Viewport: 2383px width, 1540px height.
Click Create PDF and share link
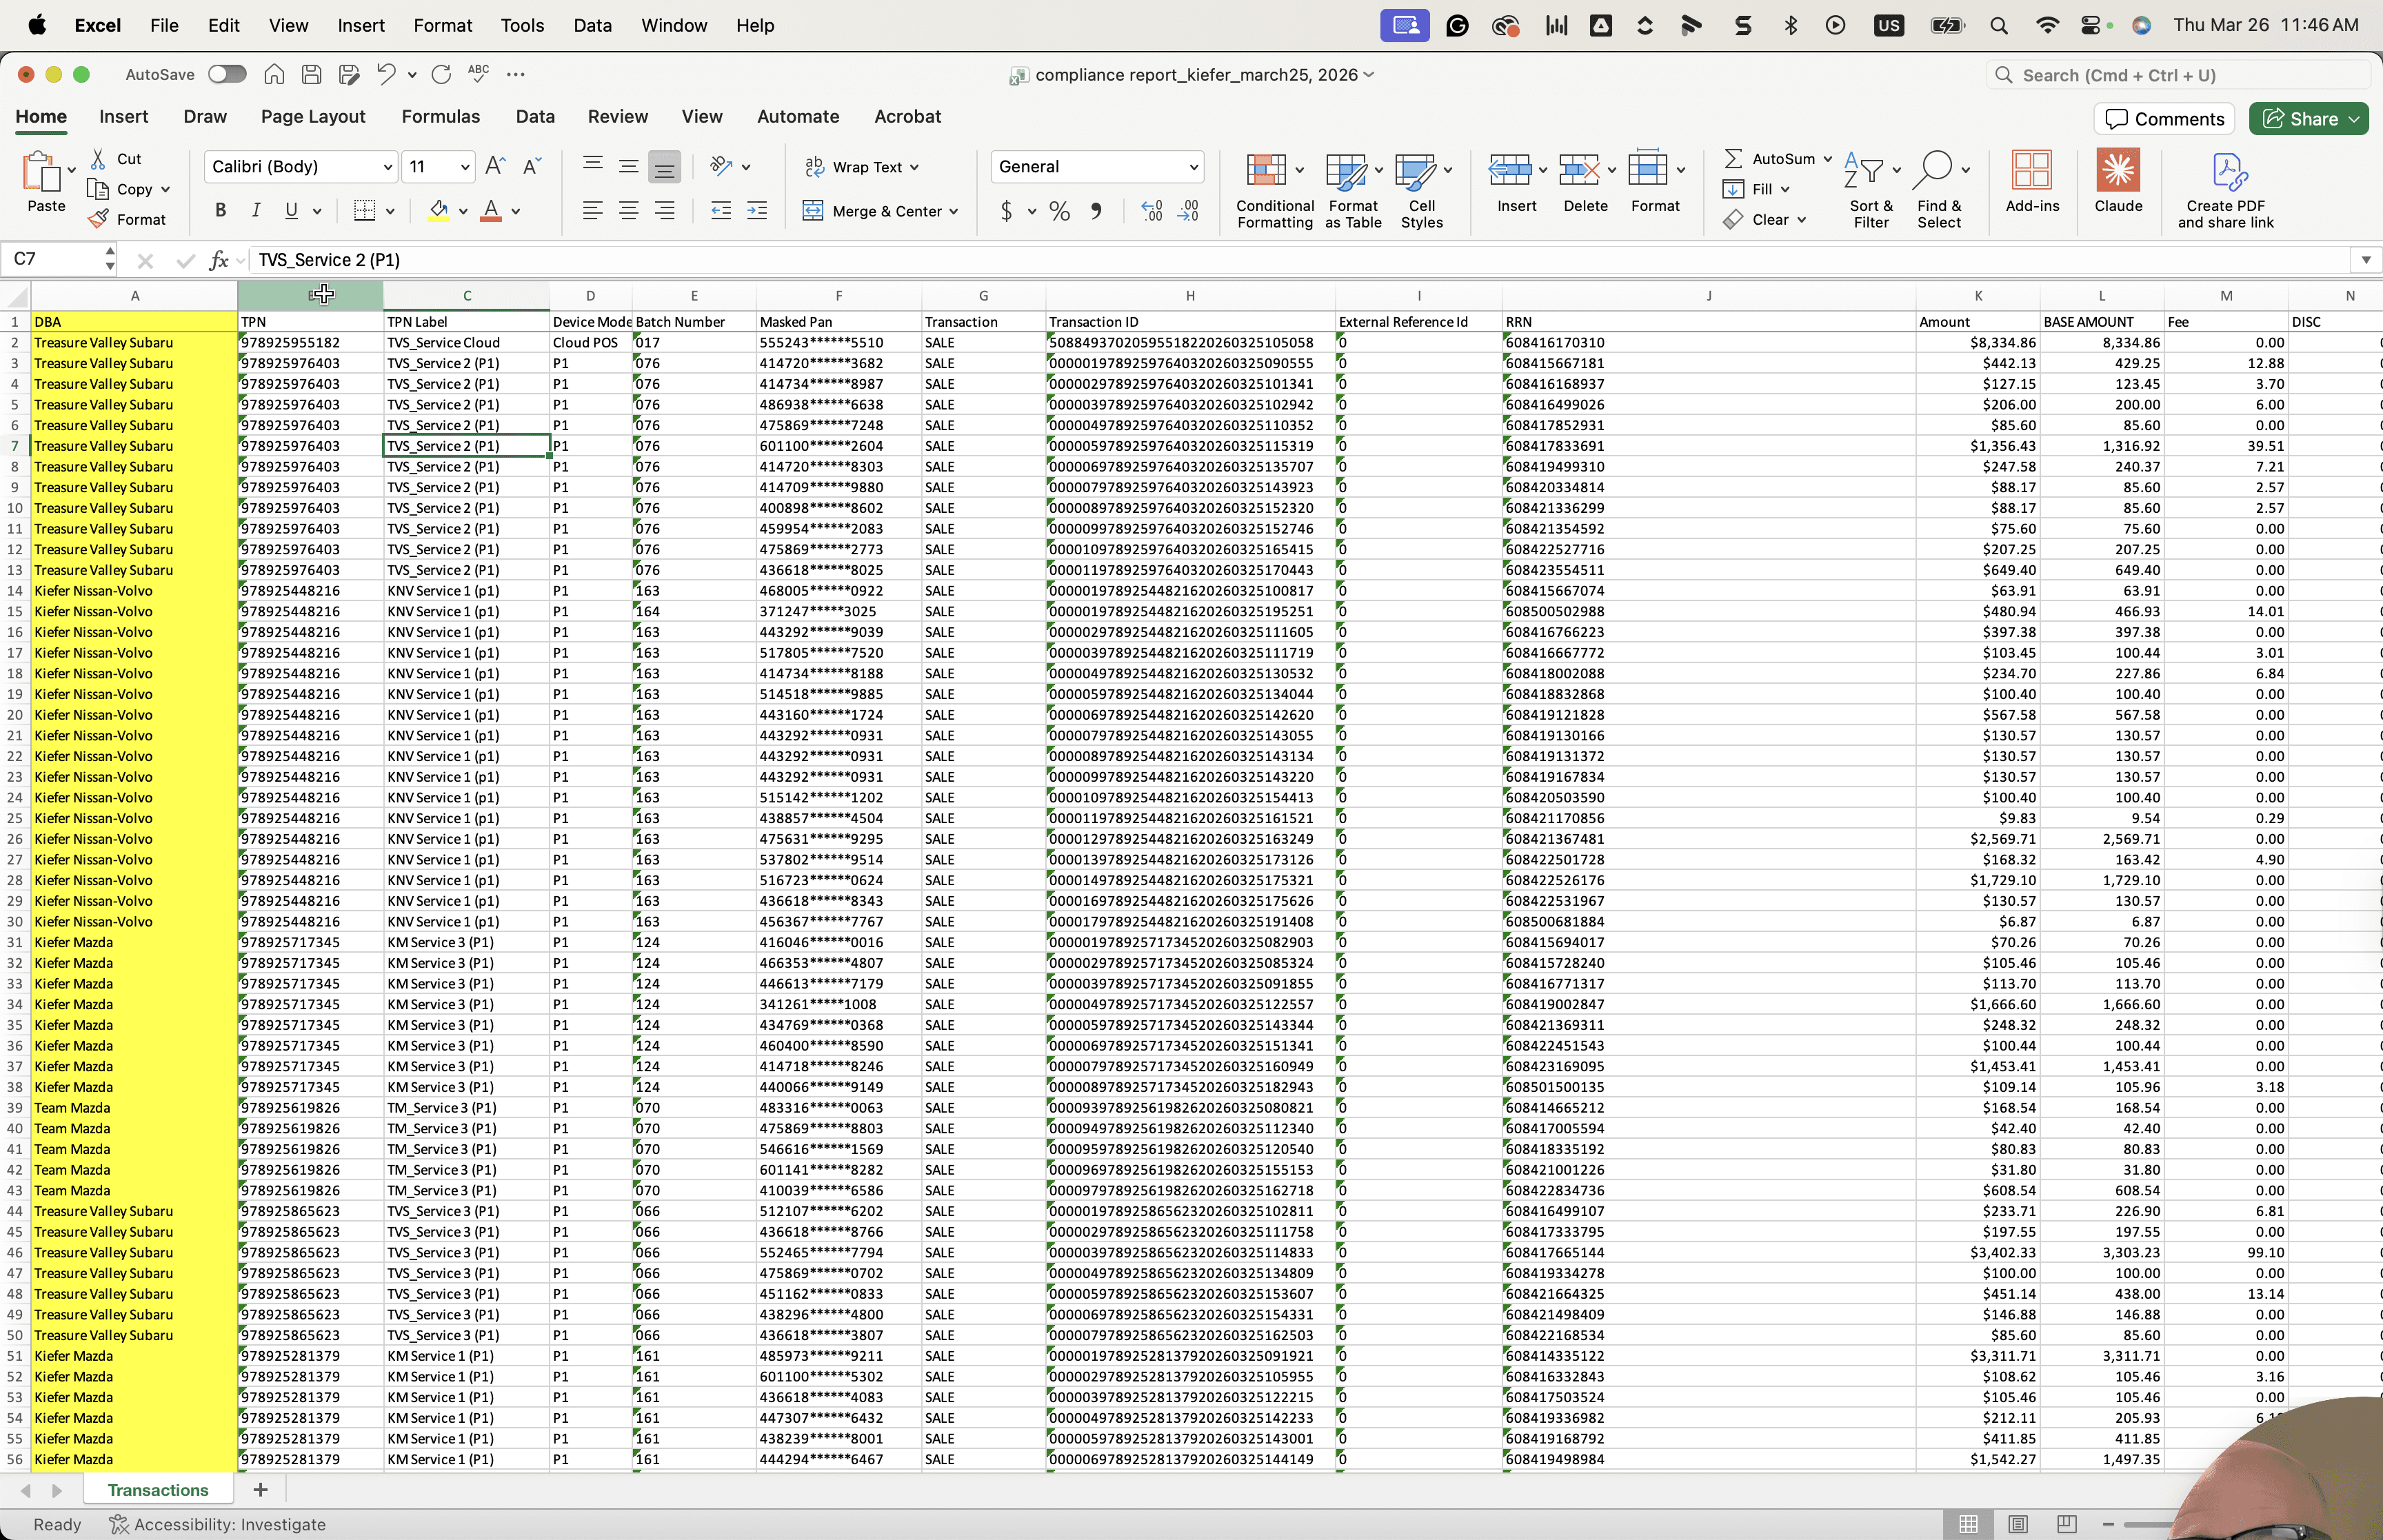click(x=2227, y=191)
